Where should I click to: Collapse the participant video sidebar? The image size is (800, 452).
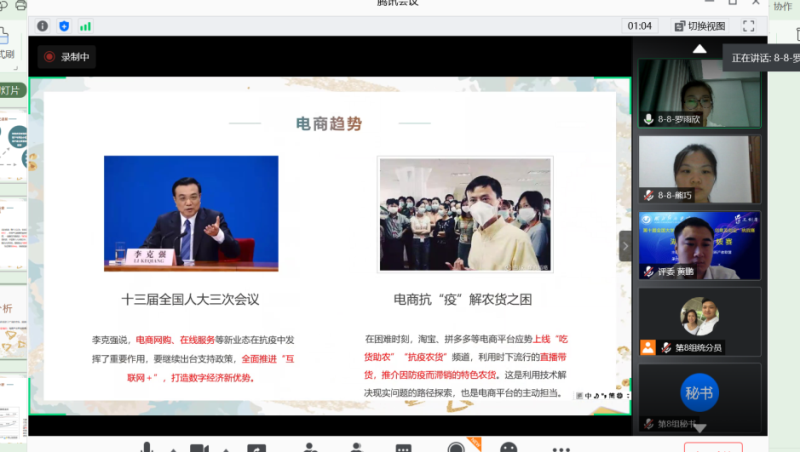coord(626,246)
